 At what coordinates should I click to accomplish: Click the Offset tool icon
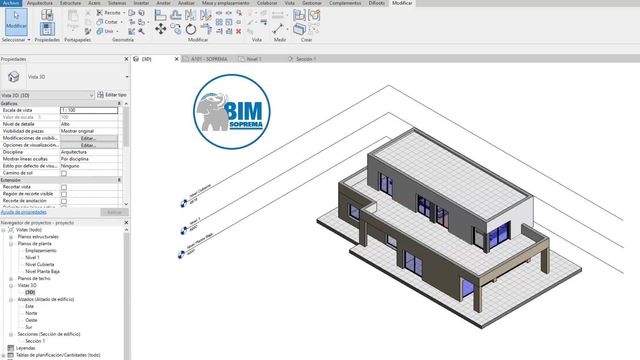coord(176,15)
